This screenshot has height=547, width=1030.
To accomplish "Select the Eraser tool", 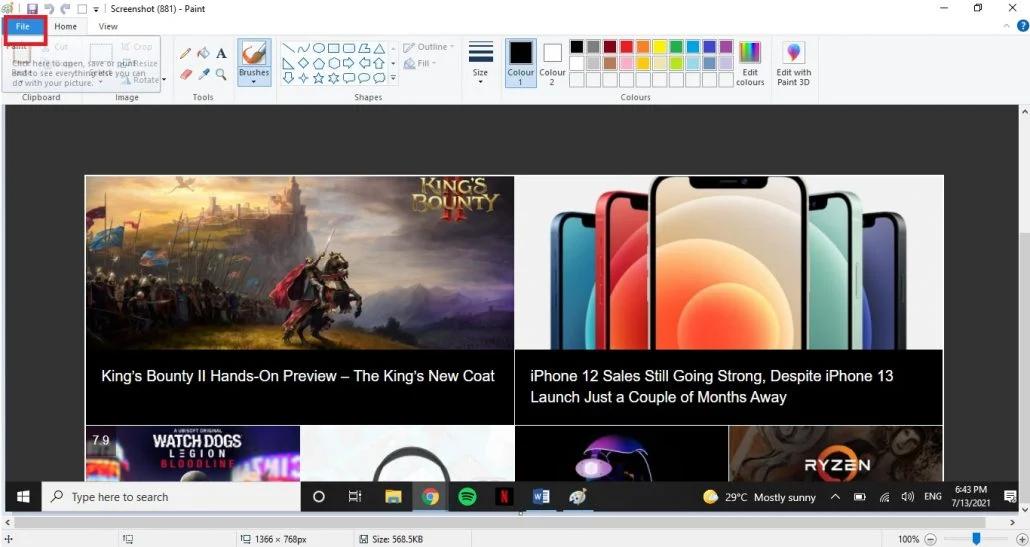I will coord(186,74).
